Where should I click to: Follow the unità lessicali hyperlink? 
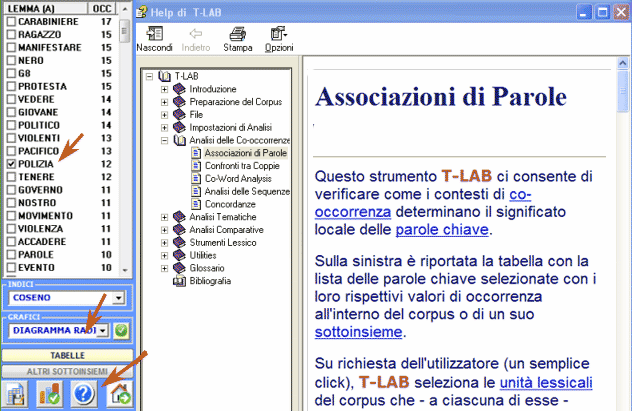coord(546,382)
